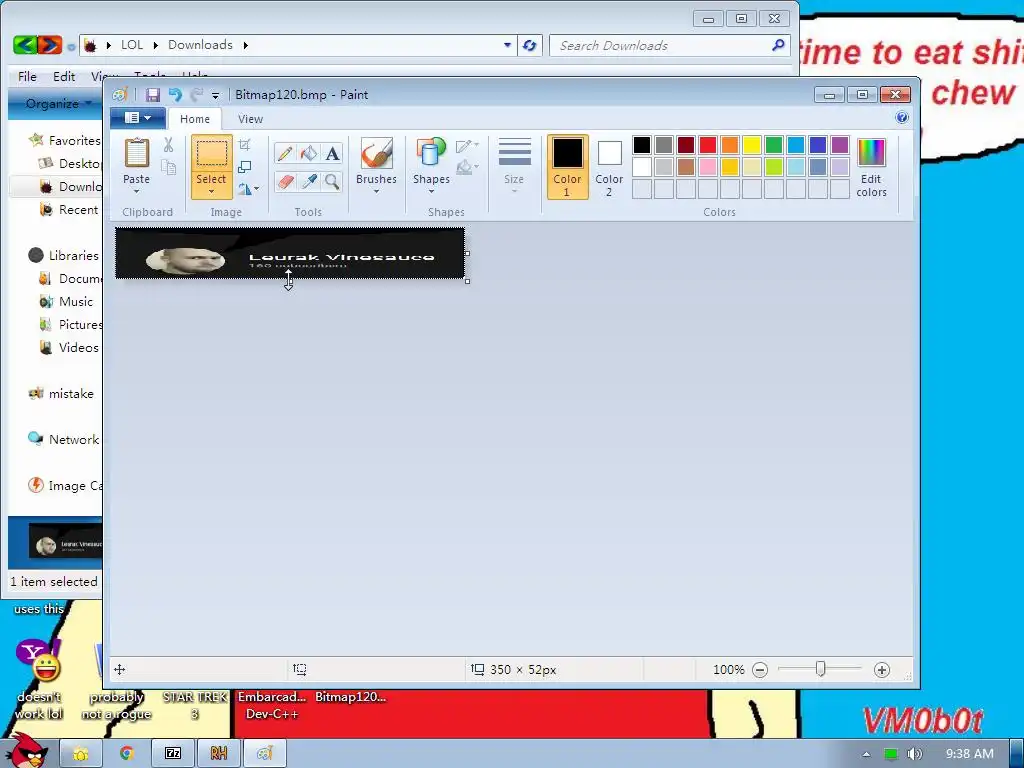Image resolution: width=1024 pixels, height=768 pixels.
Task: Click the zoom slider handle
Action: click(x=820, y=669)
